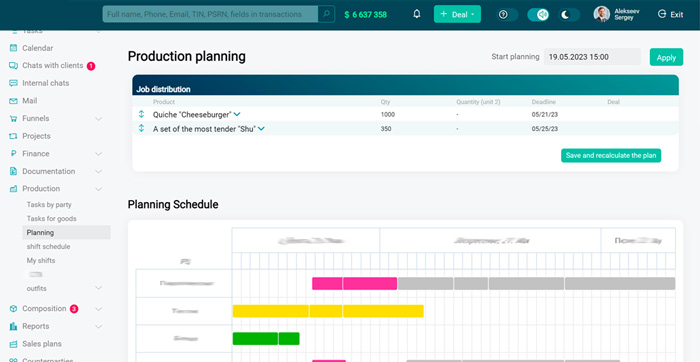This screenshot has height=362, width=700.
Task: Click the Start planning date field
Action: [x=592, y=57]
